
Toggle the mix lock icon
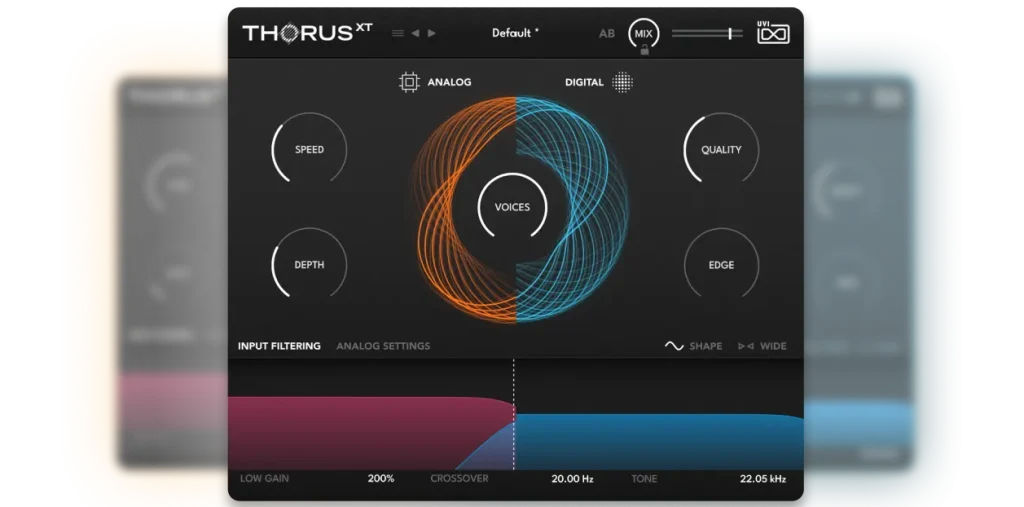645,50
